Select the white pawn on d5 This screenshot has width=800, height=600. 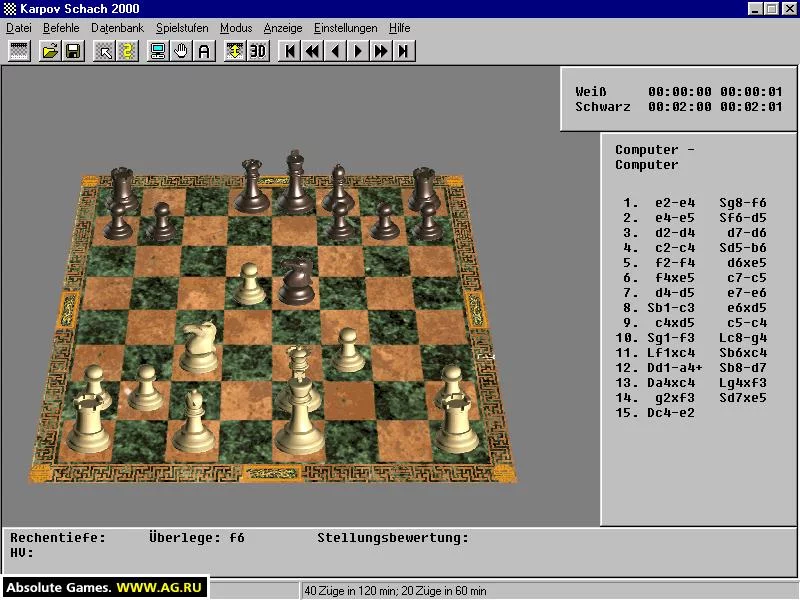coord(249,285)
